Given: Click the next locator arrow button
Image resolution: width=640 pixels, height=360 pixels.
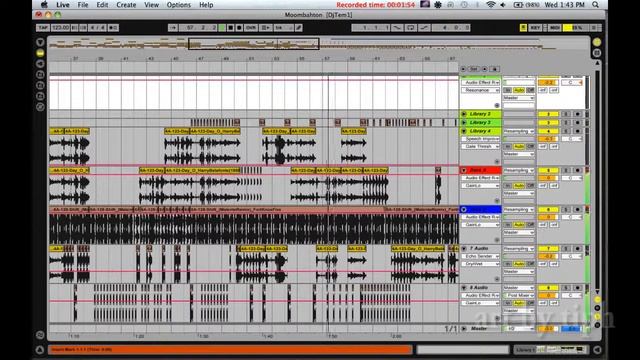Looking at the screenshot, I should tap(485, 69).
